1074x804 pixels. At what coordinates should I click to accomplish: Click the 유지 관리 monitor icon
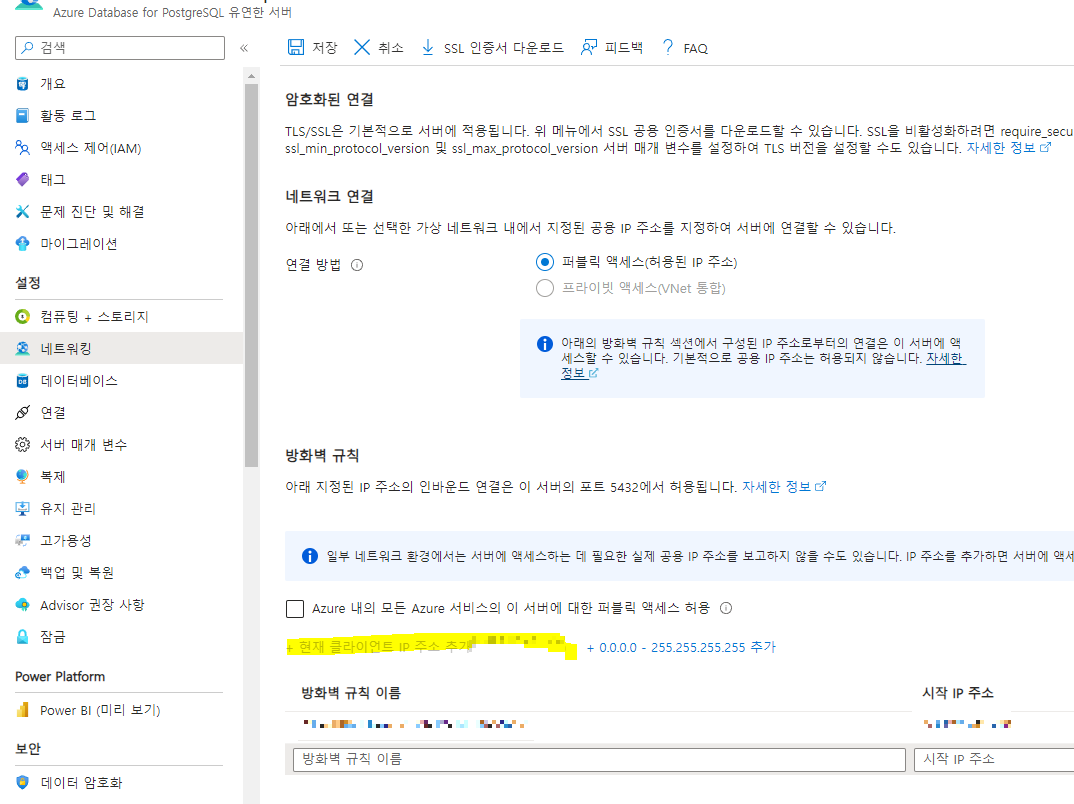pos(23,508)
